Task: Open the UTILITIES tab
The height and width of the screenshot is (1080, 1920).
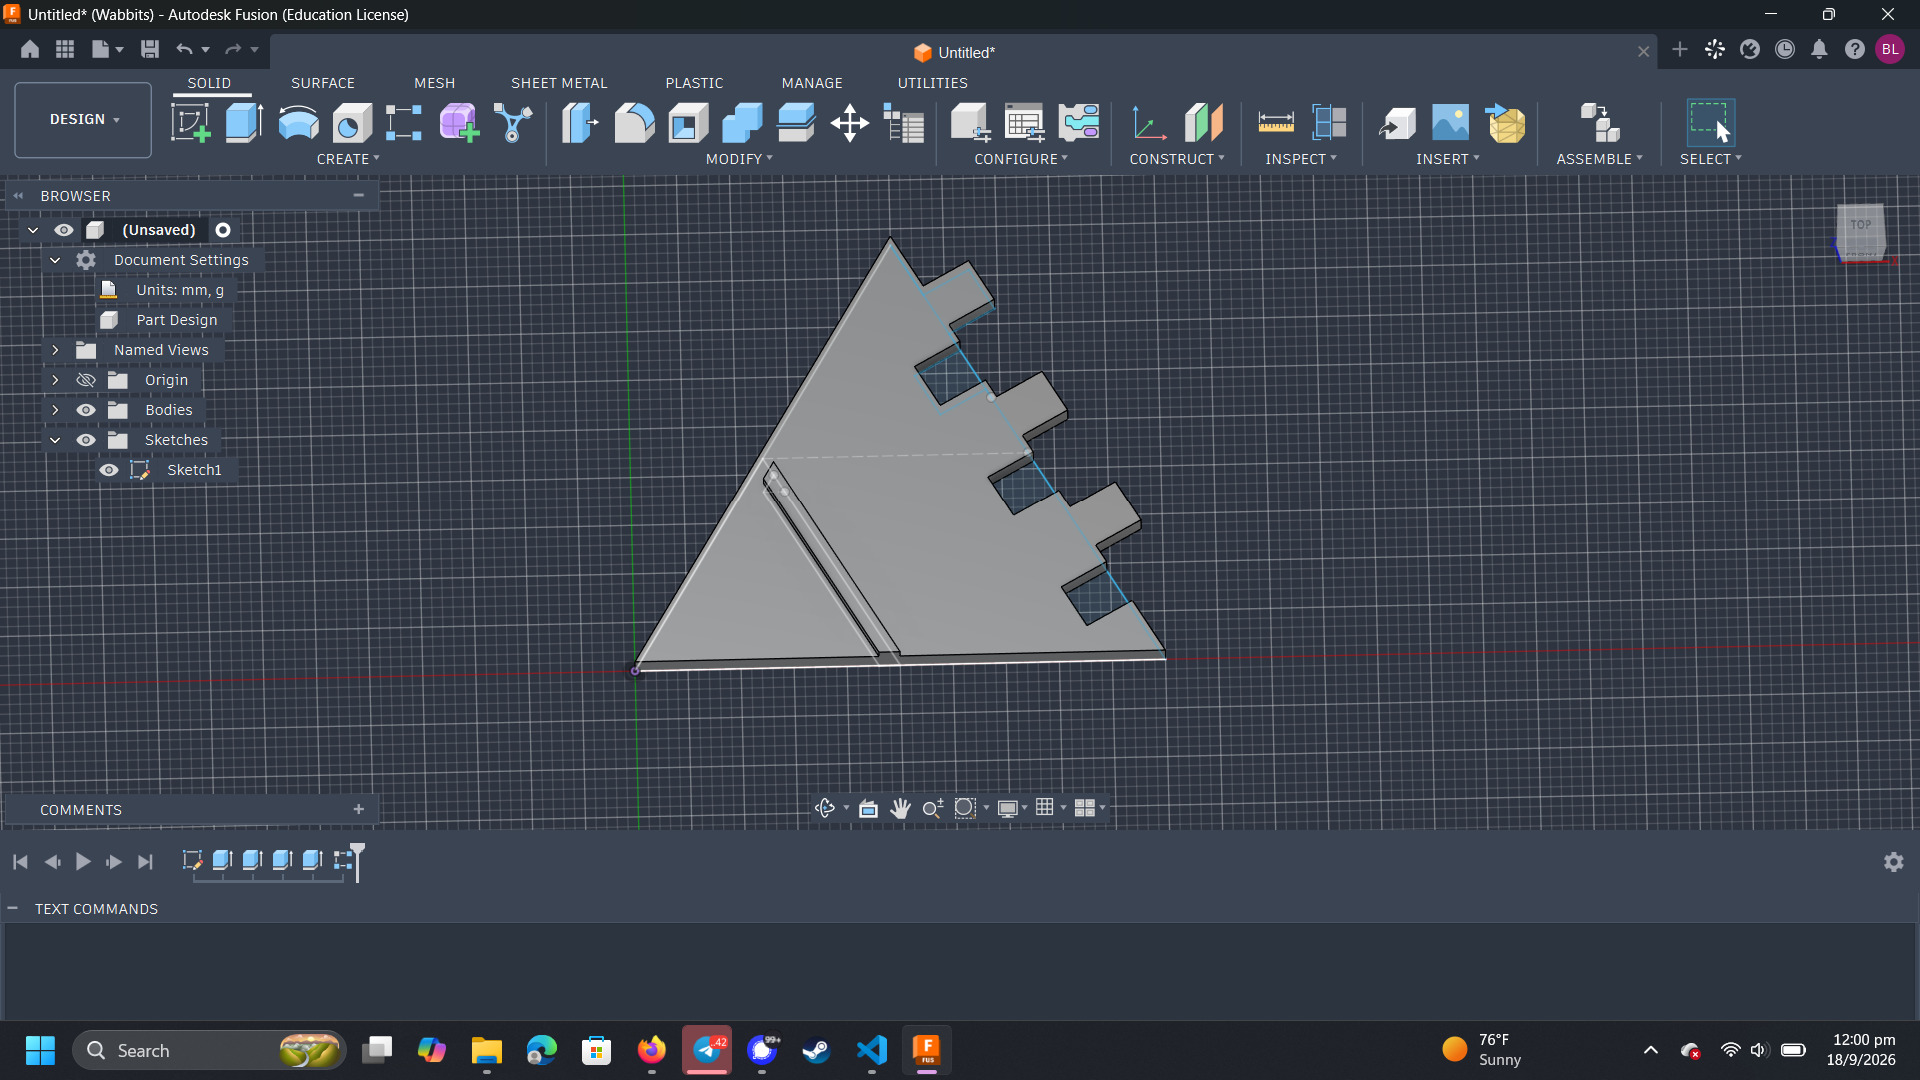Action: point(933,83)
